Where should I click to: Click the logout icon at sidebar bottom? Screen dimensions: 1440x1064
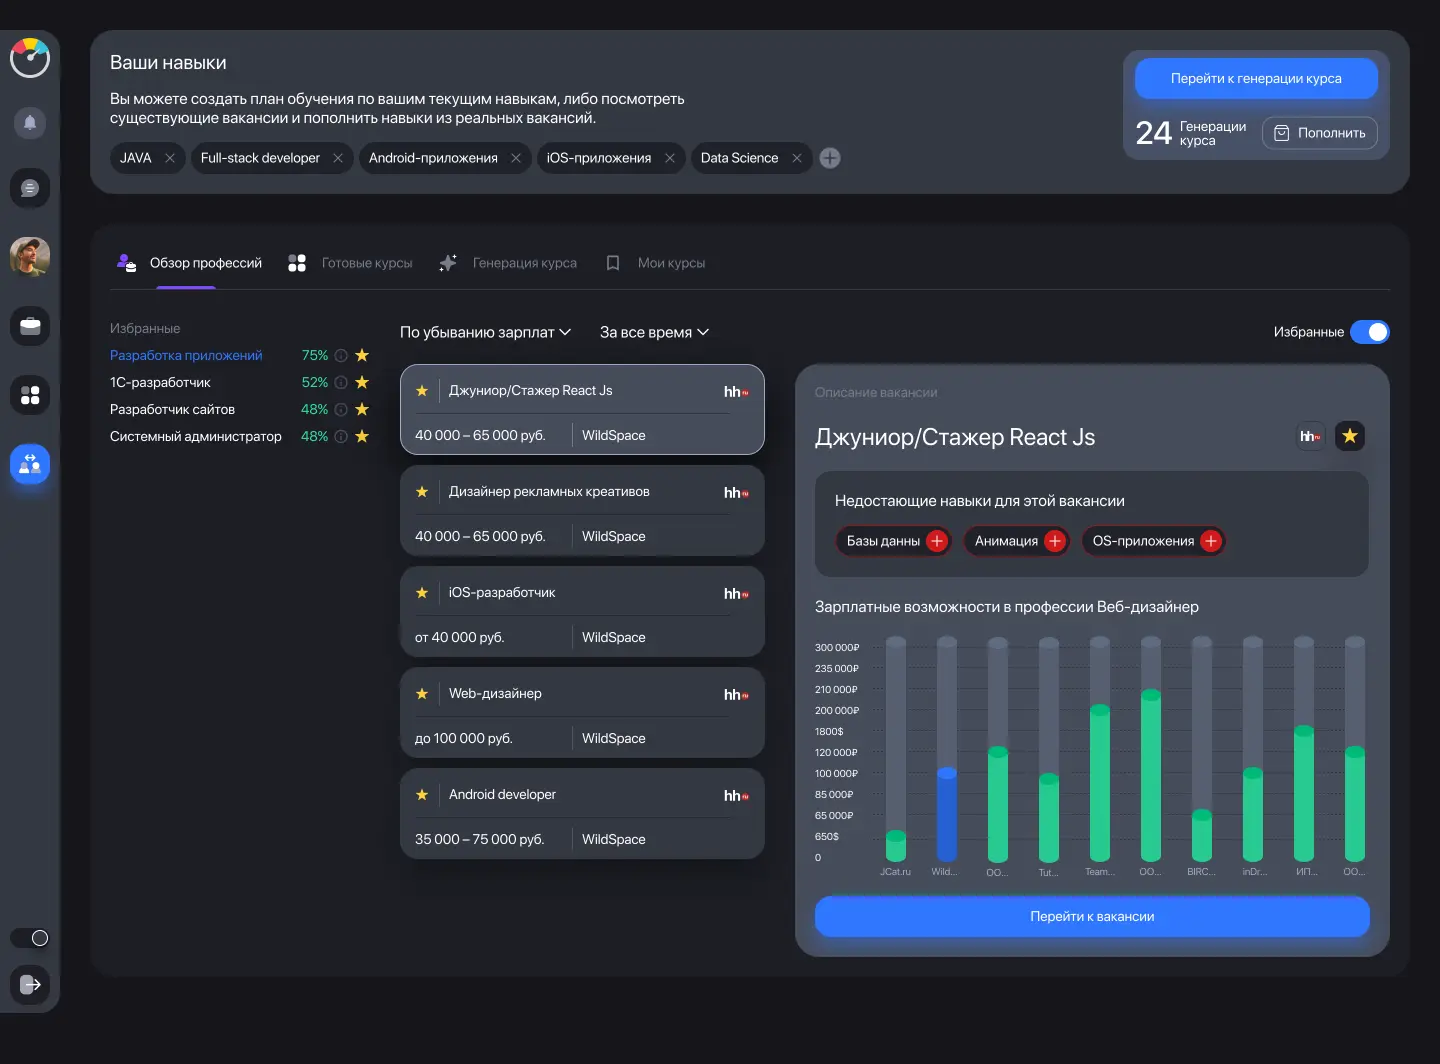(30, 984)
